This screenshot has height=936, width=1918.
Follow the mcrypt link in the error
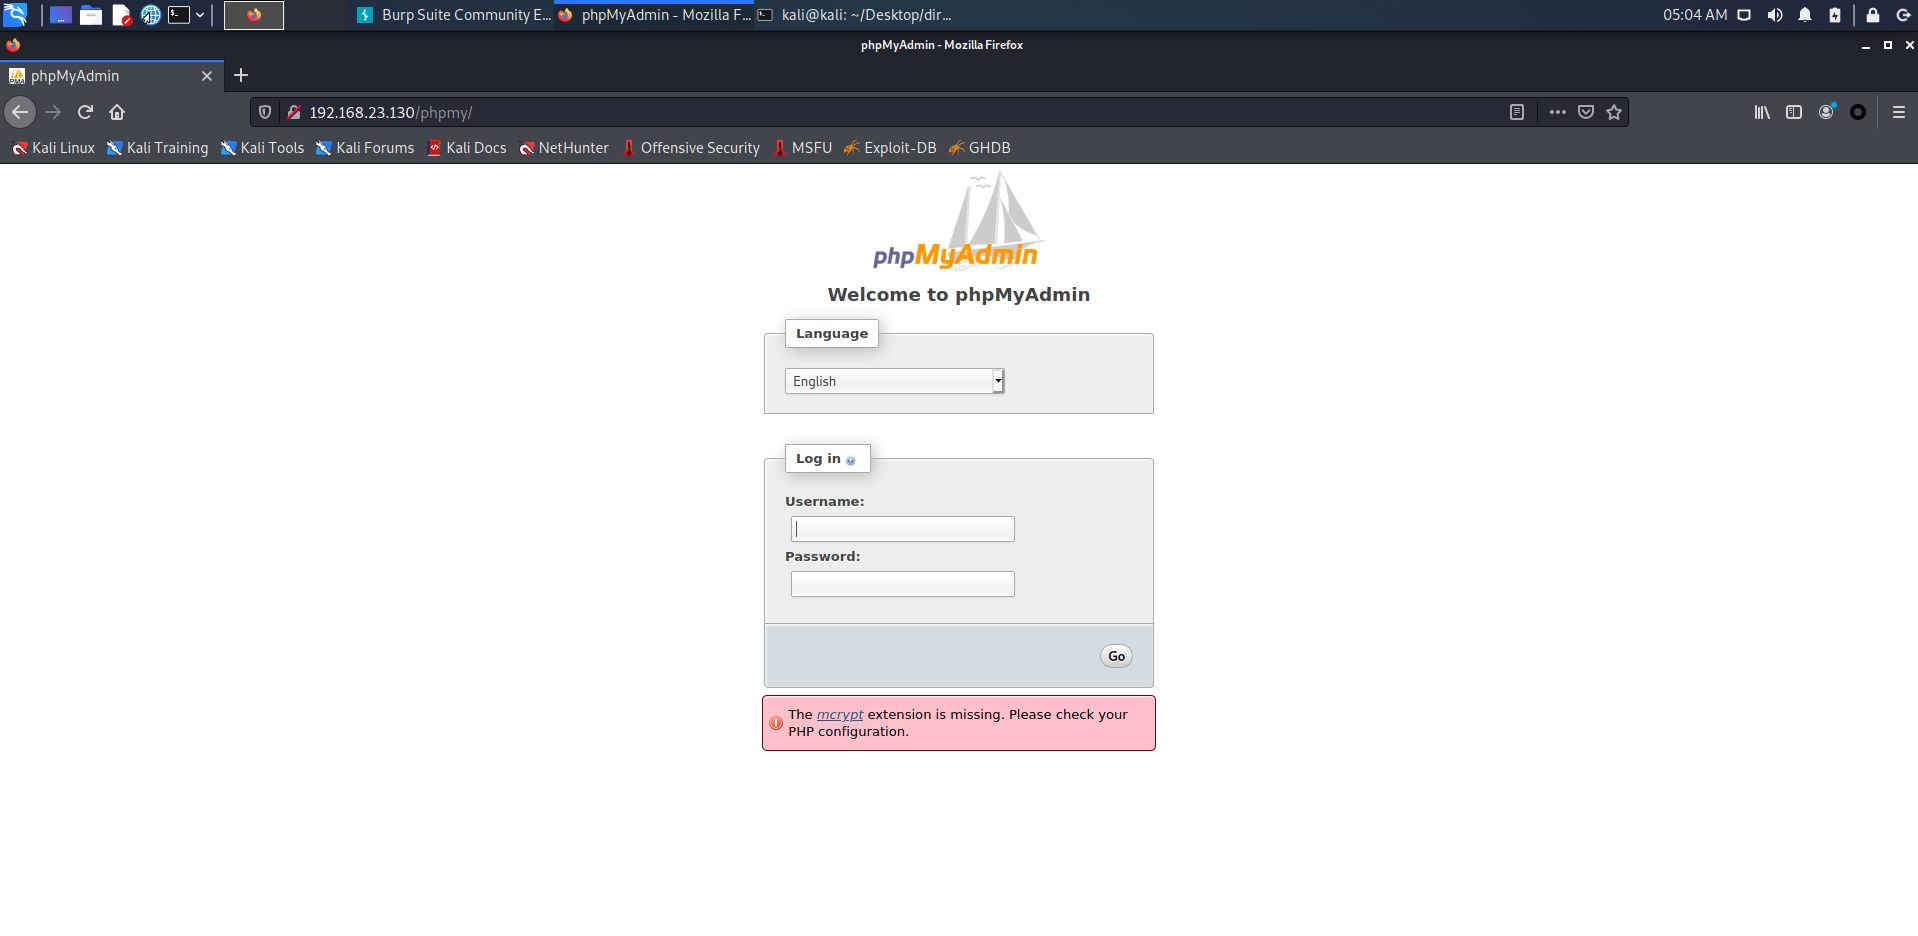tap(840, 714)
